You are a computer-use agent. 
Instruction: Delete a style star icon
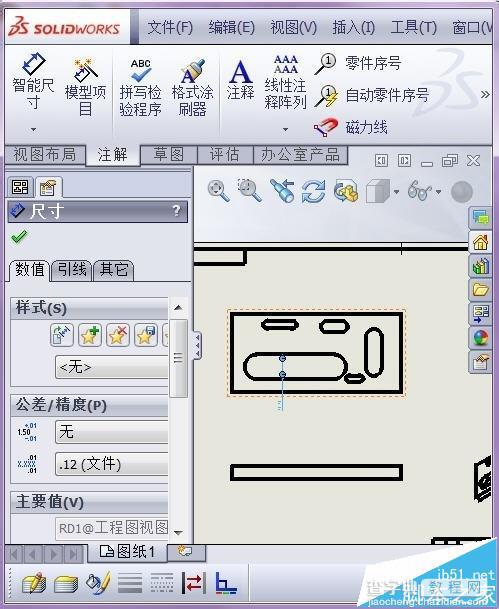point(118,335)
